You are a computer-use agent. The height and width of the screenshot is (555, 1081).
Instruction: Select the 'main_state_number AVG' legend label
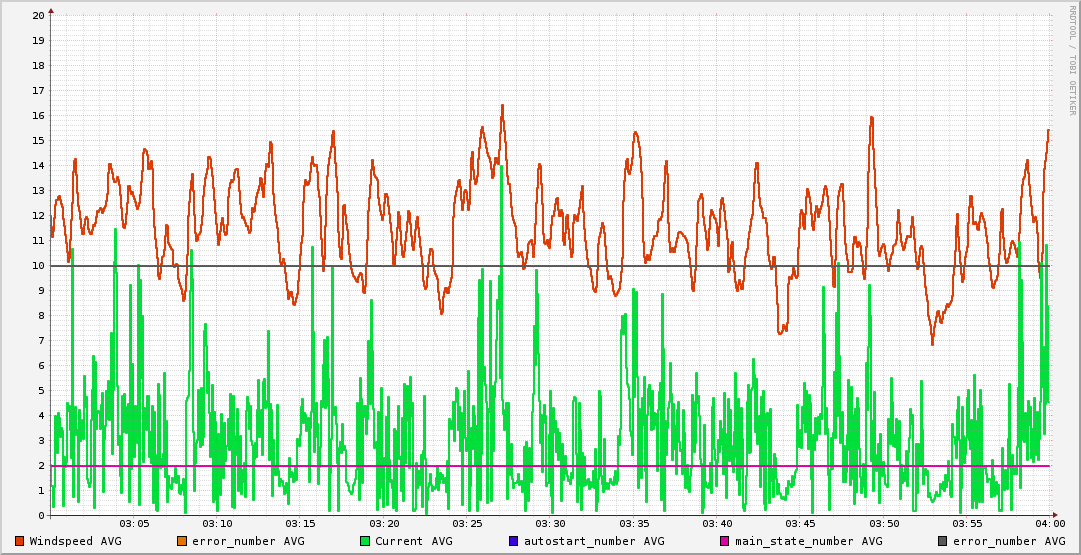click(x=809, y=541)
